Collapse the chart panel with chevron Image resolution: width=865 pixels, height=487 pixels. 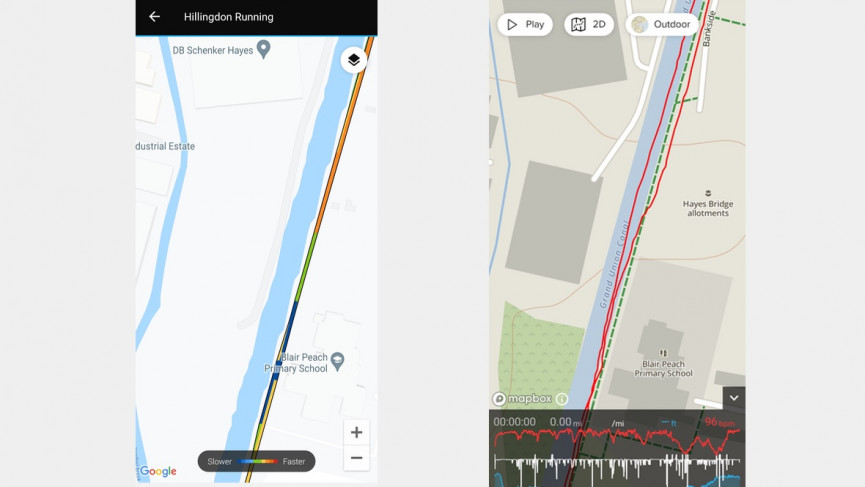tap(734, 398)
